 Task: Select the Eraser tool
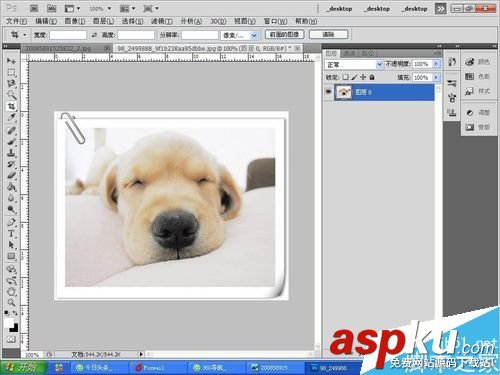pos(11,175)
